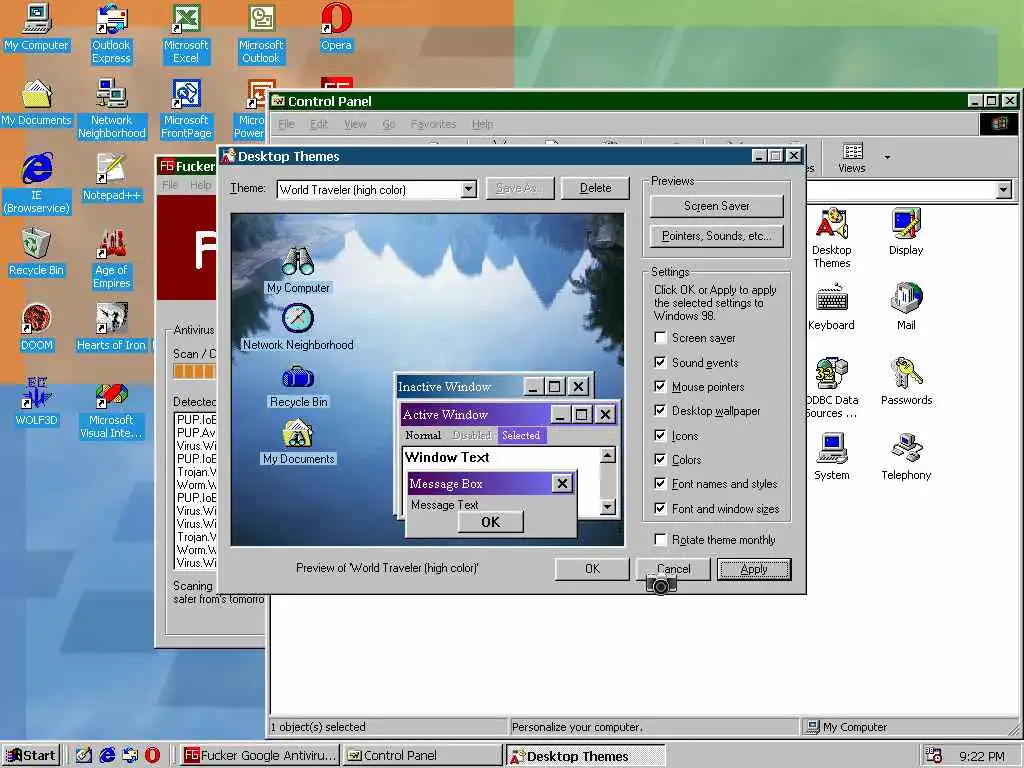Launch Microsoft FrontPage desktop shortcut
The width and height of the screenshot is (1024, 768).
click(x=186, y=109)
